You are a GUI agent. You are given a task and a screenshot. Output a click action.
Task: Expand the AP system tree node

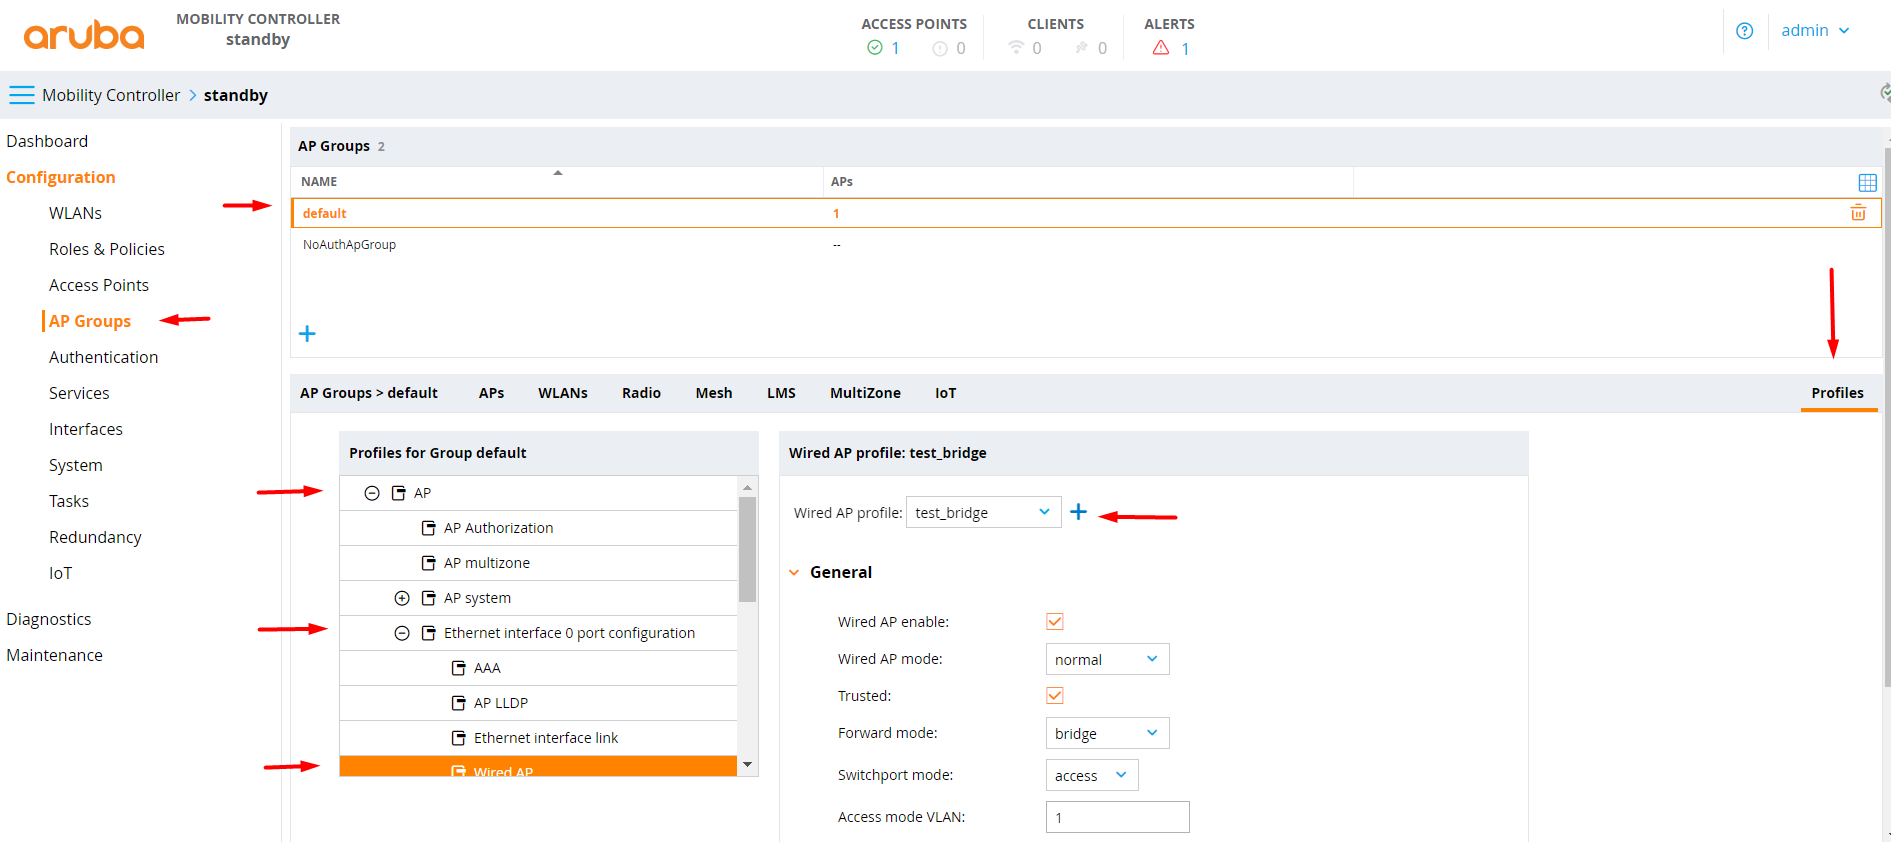402,598
